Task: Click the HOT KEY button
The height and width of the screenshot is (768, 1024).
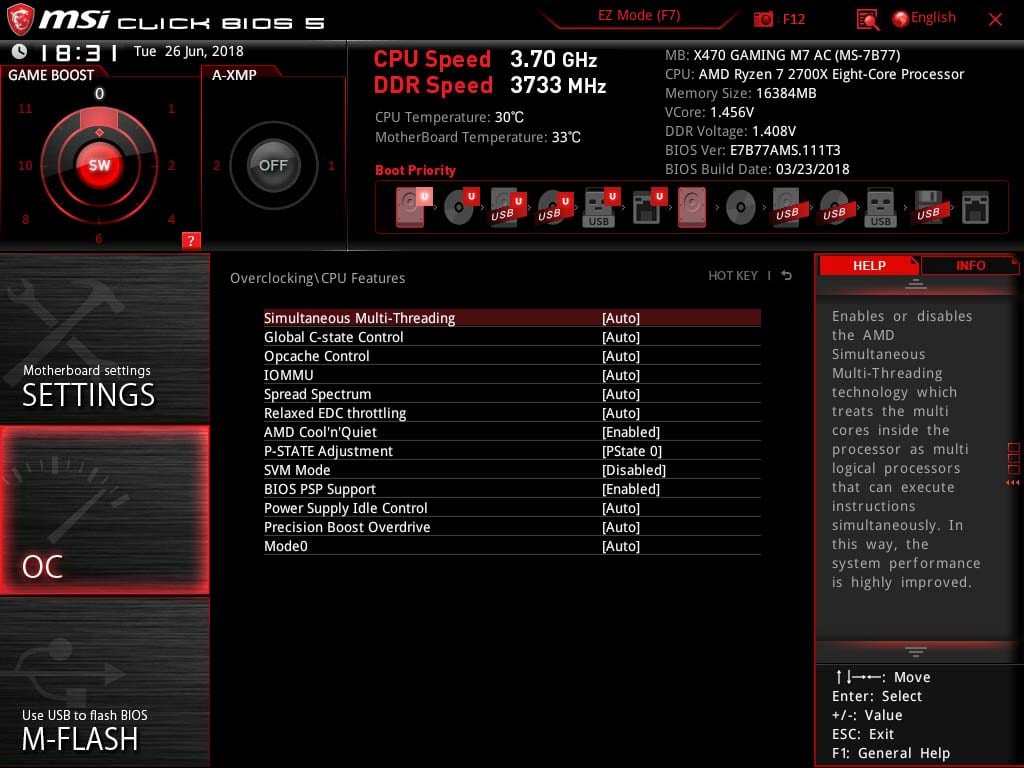Action: (x=733, y=276)
